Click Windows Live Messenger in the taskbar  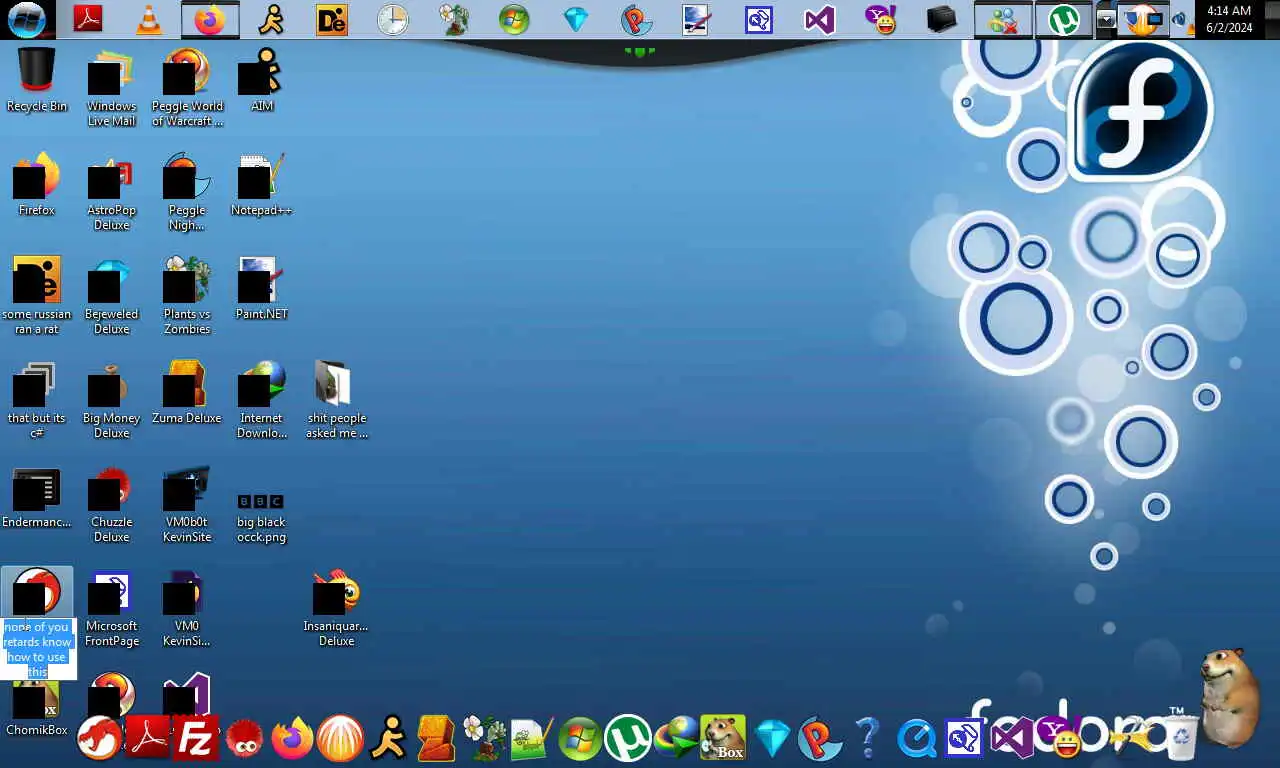[1003, 19]
